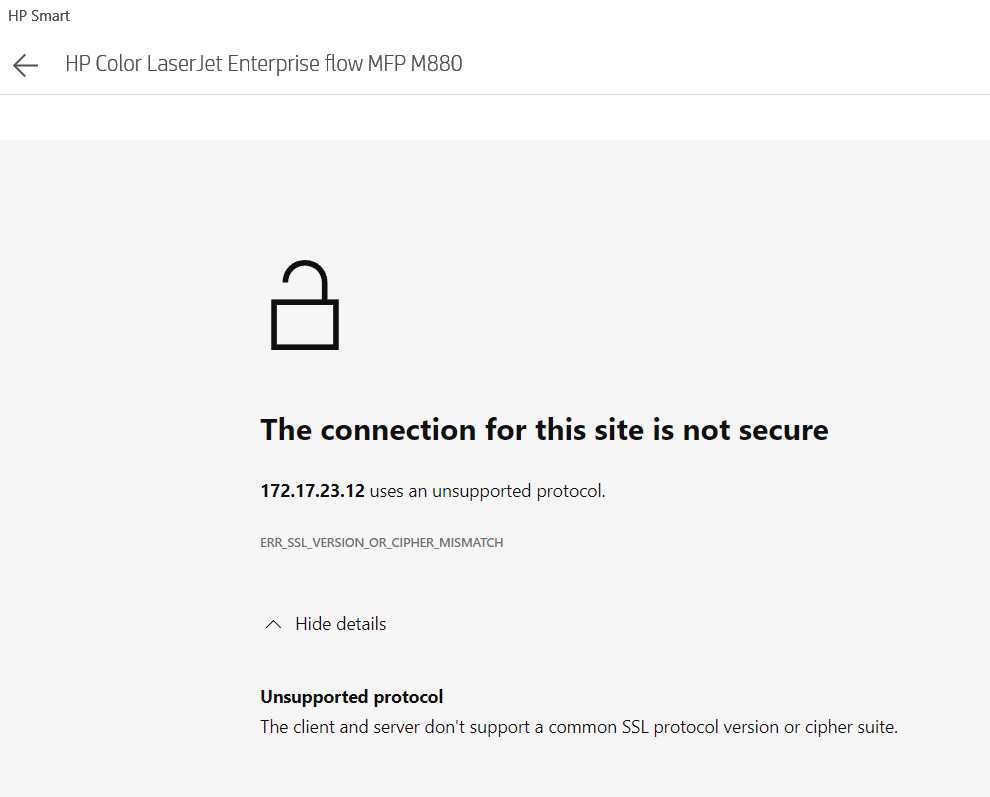The height and width of the screenshot is (797, 990).
Task: Tap the left-pointing navigation arrow
Action: (24, 64)
